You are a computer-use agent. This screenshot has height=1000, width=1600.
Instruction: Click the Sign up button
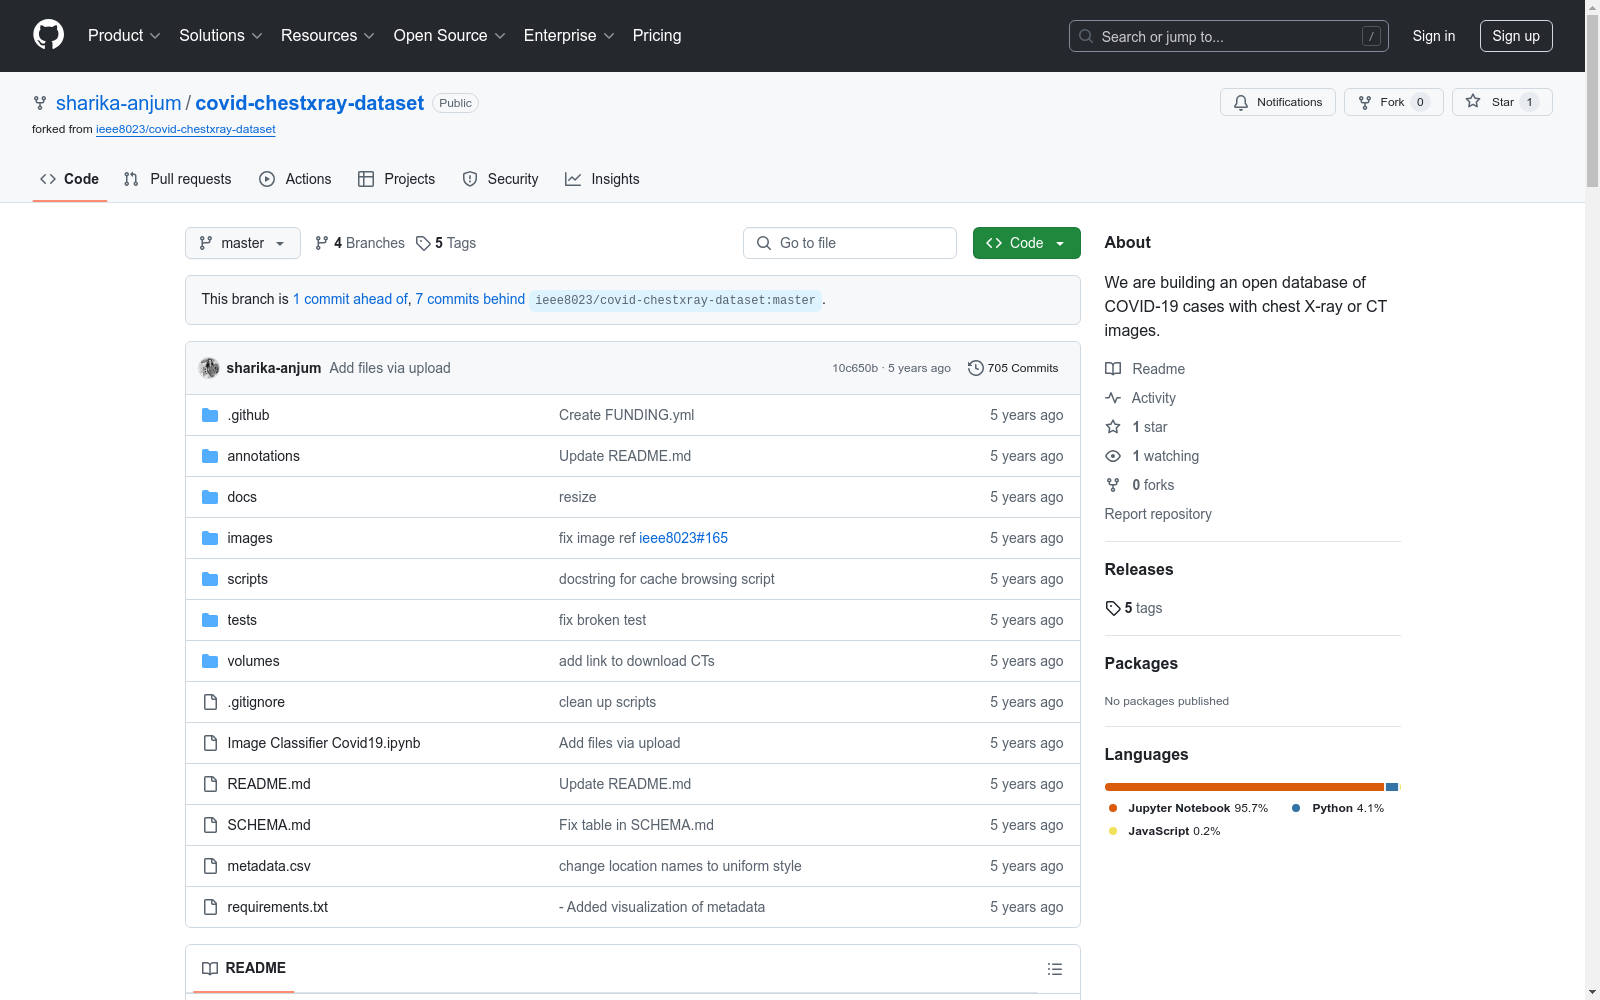pyautogui.click(x=1516, y=36)
